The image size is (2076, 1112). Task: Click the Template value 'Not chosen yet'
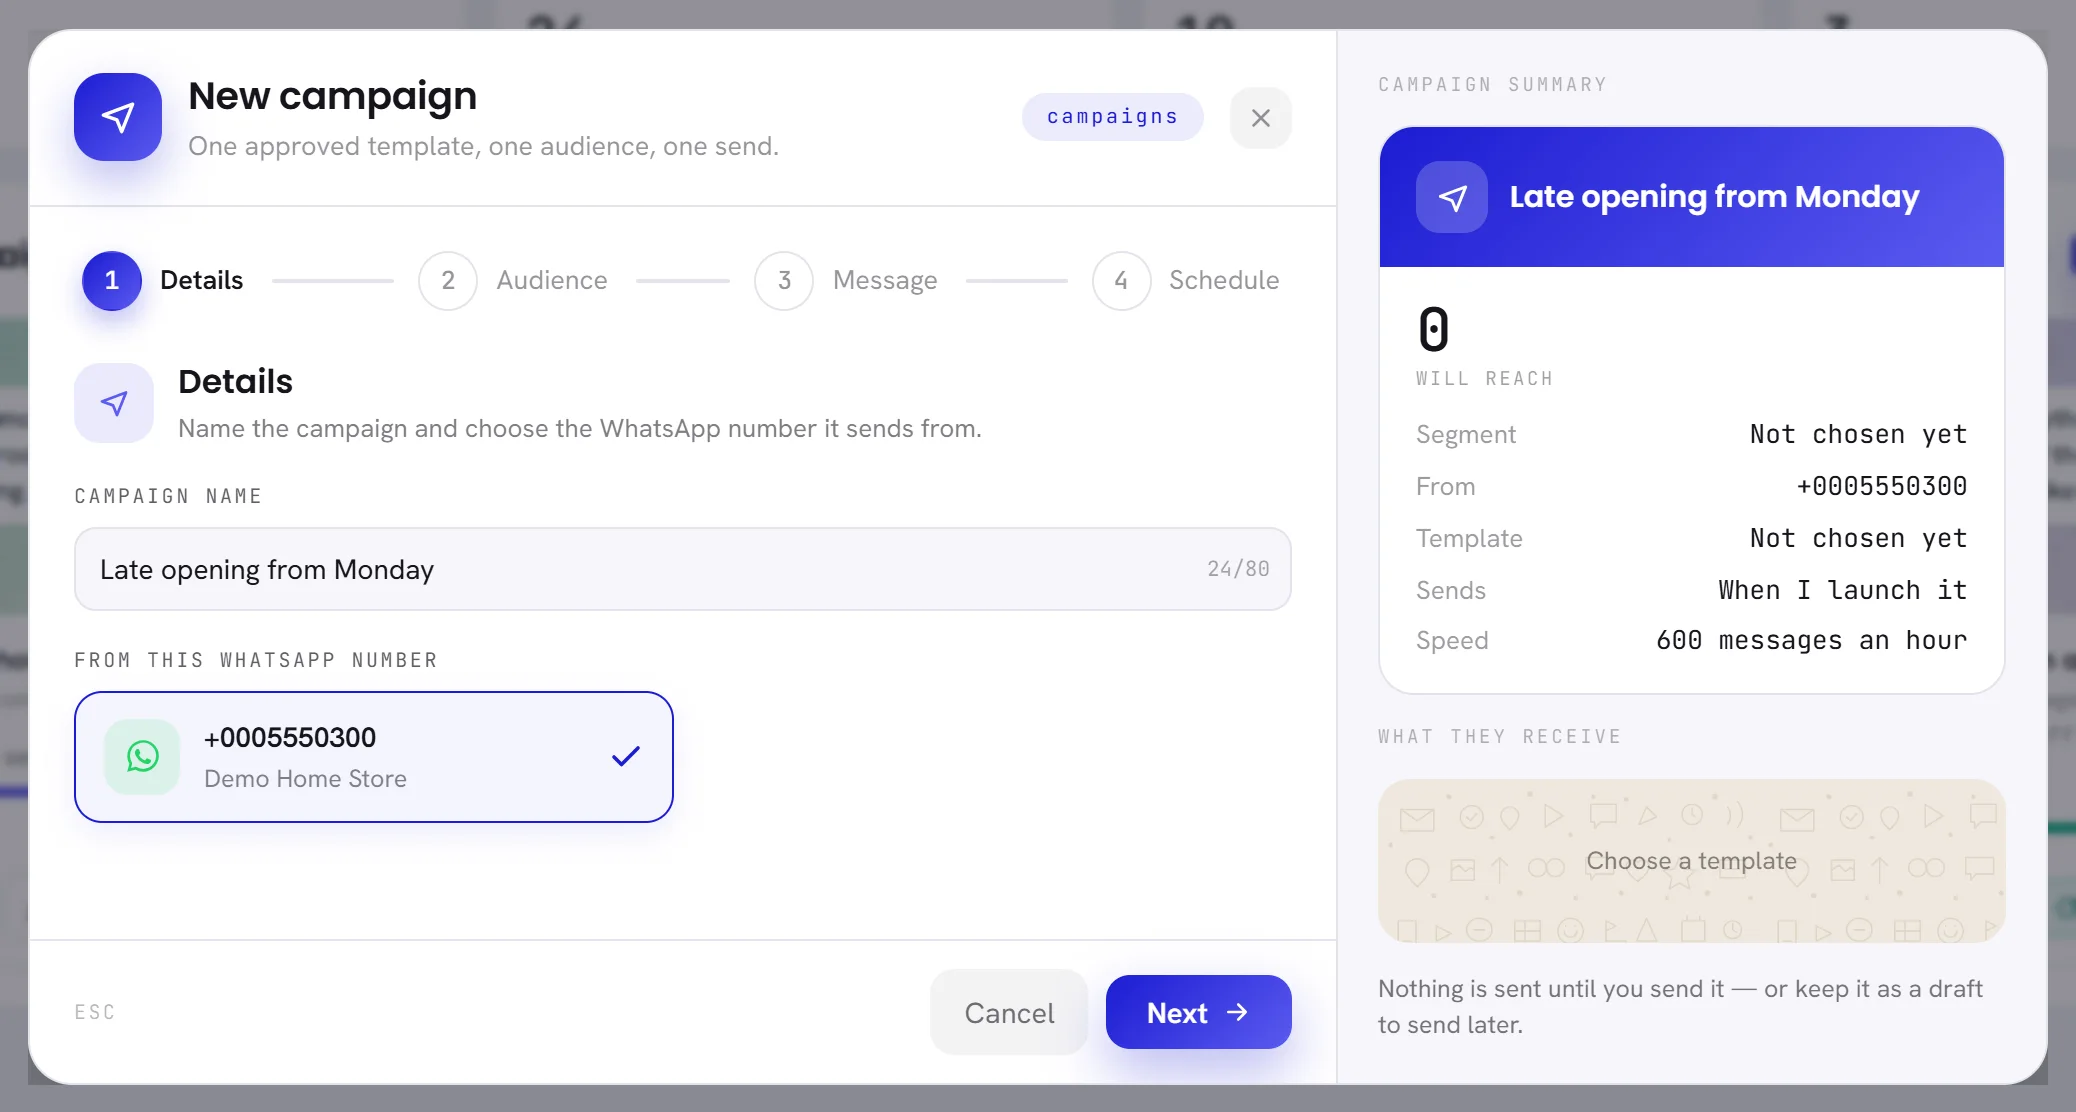point(1858,538)
